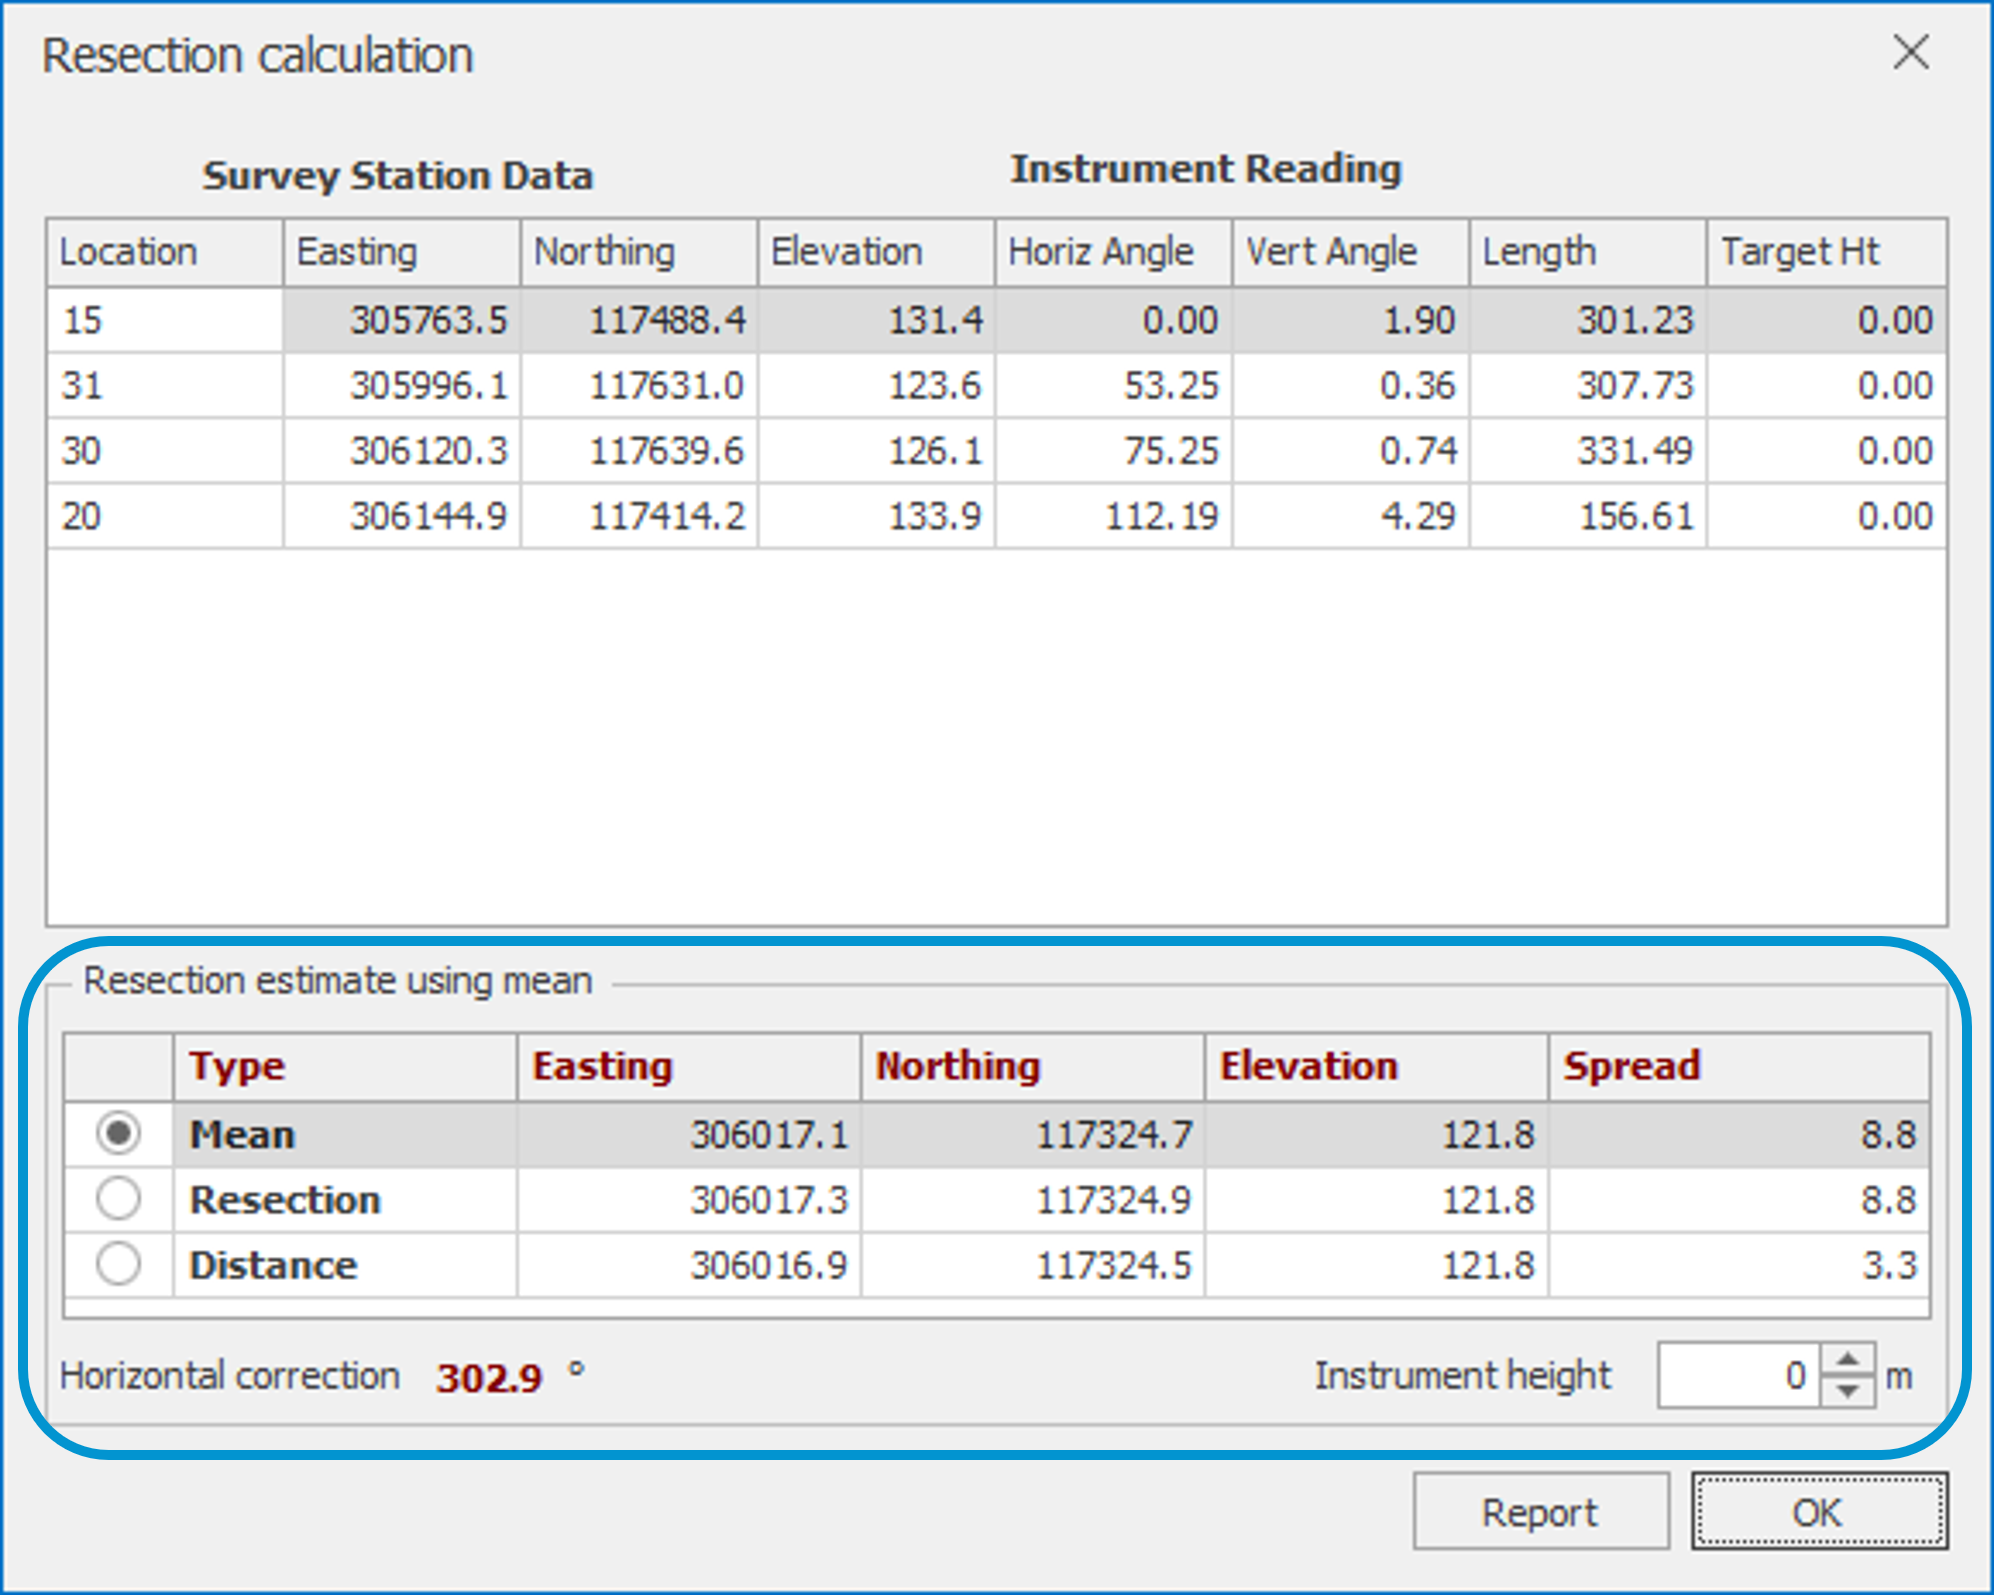The height and width of the screenshot is (1595, 1994).
Task: Select station row with location 31
Action: (x=165, y=386)
